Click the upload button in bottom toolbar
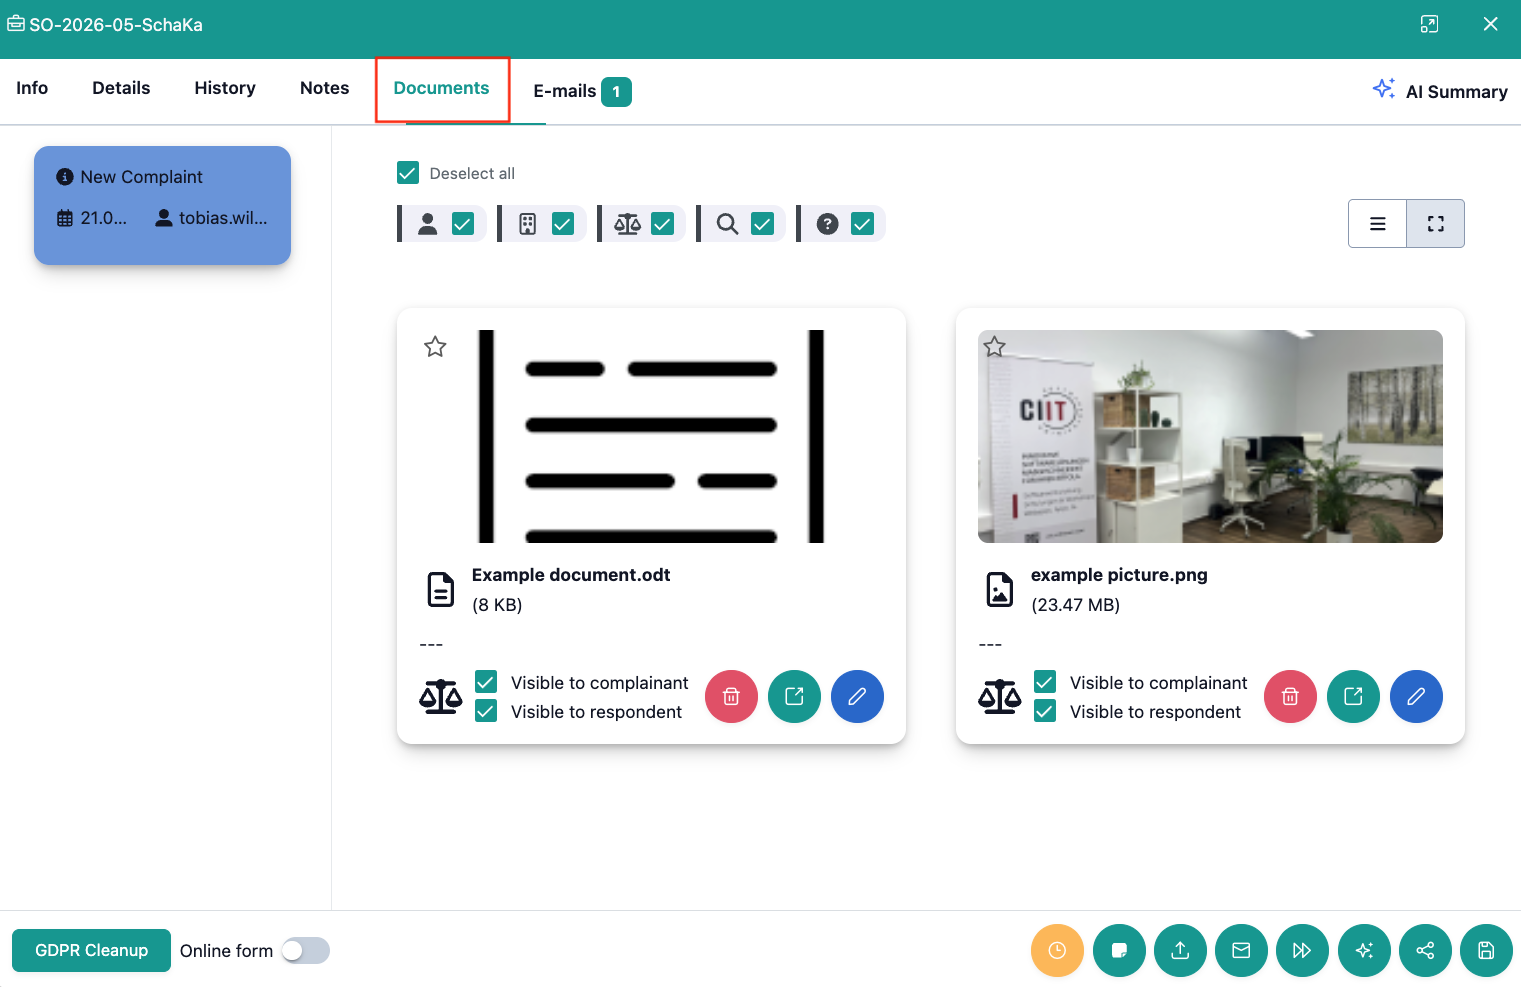This screenshot has height=987, width=1521. 1180,950
